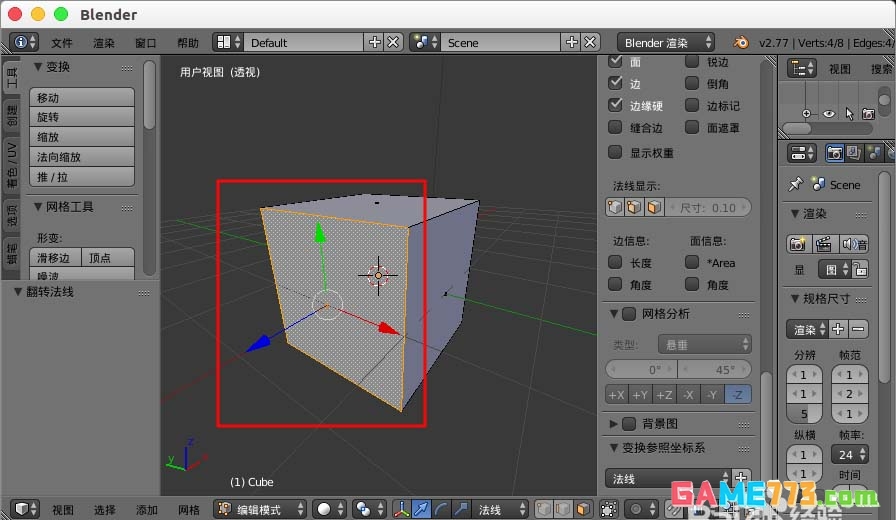Enable the *Area face info checkbox
The image size is (896, 520).
click(692, 262)
